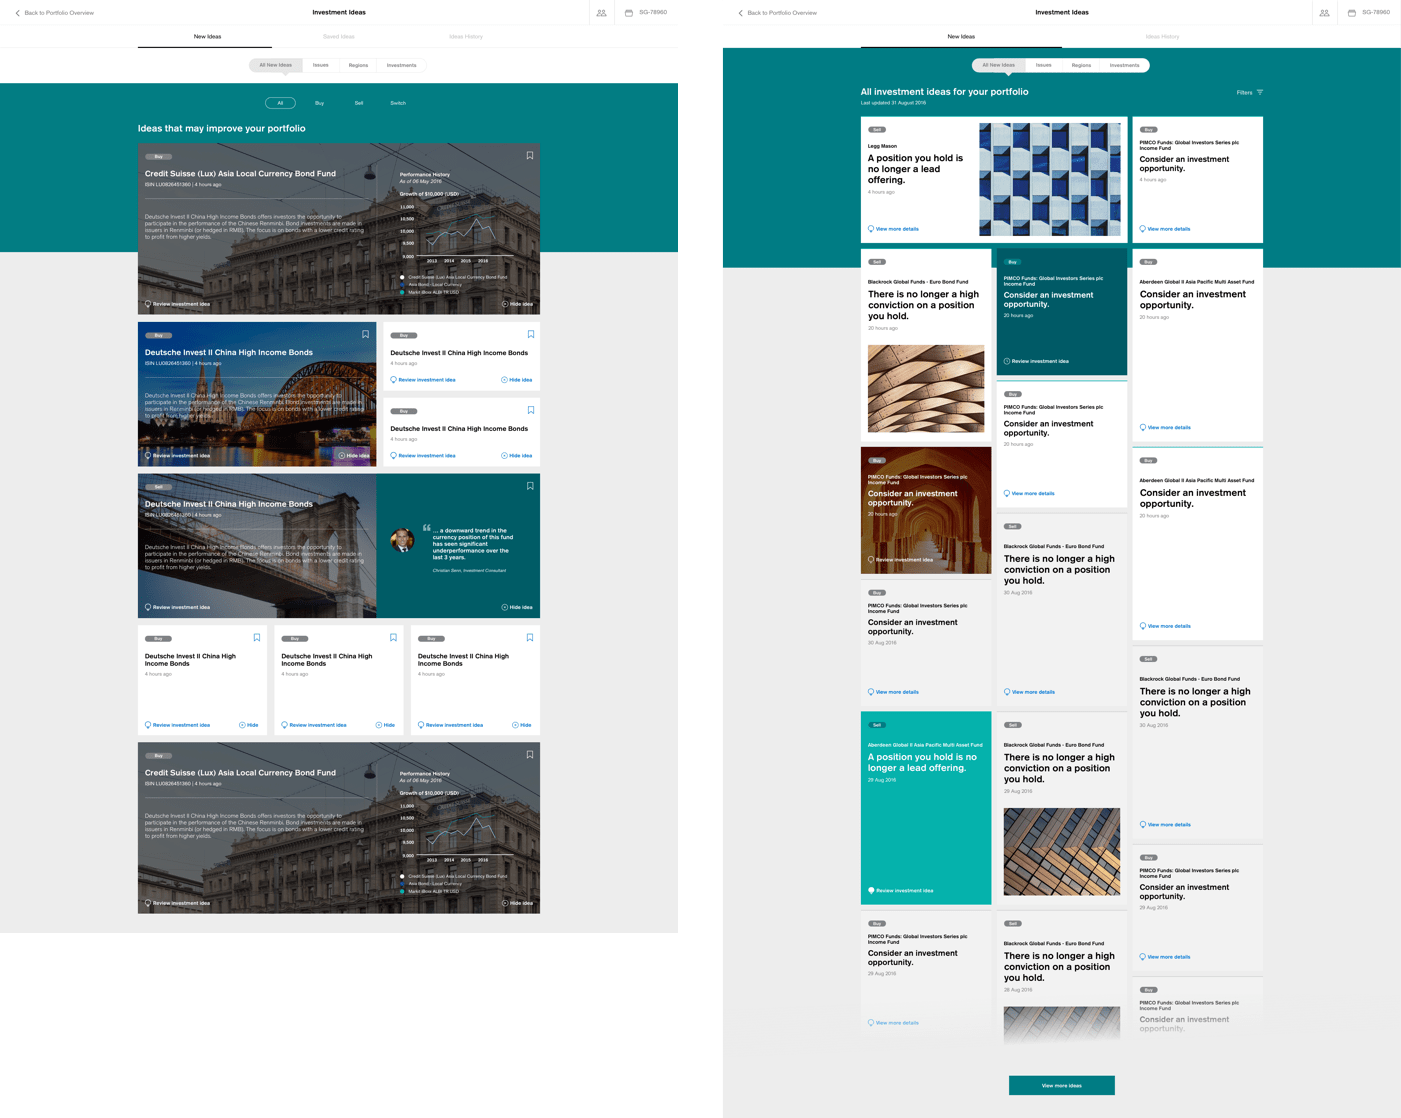1401x1118 pixels.
Task: Click 'Ideas that may improve your portfolio' heading
Action: coord(222,128)
